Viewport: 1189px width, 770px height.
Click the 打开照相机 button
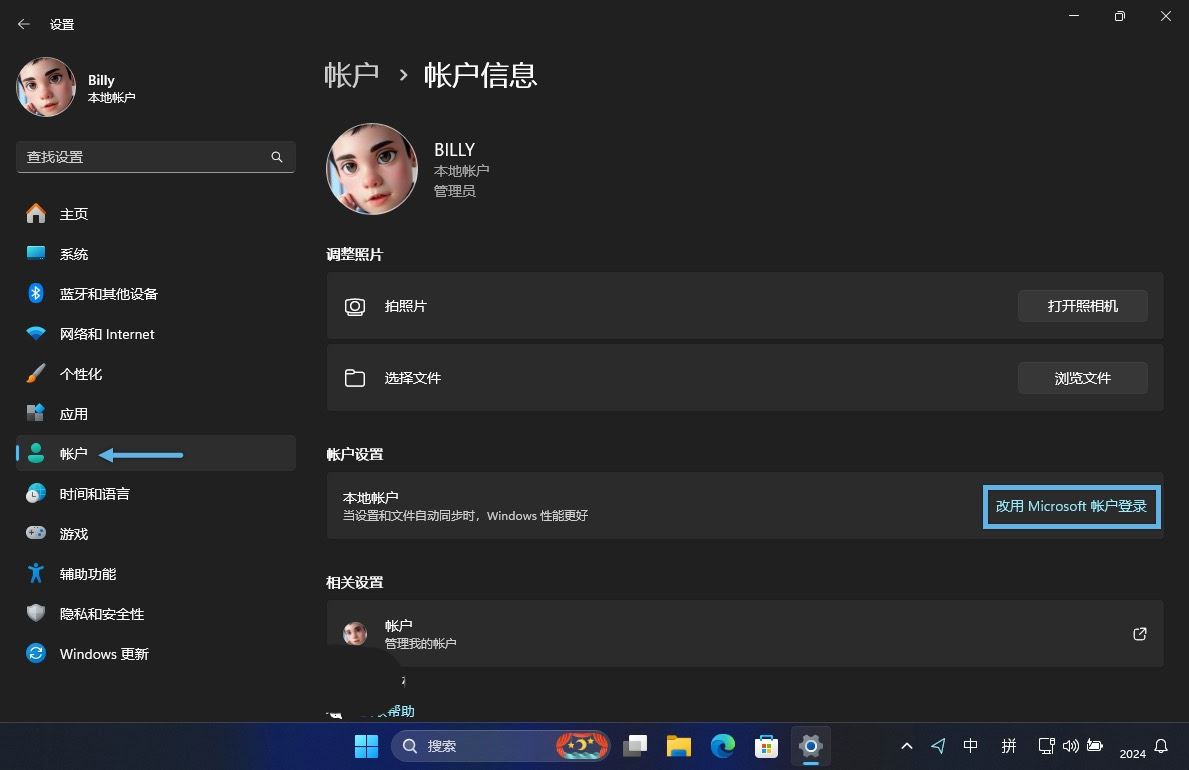(x=1082, y=306)
